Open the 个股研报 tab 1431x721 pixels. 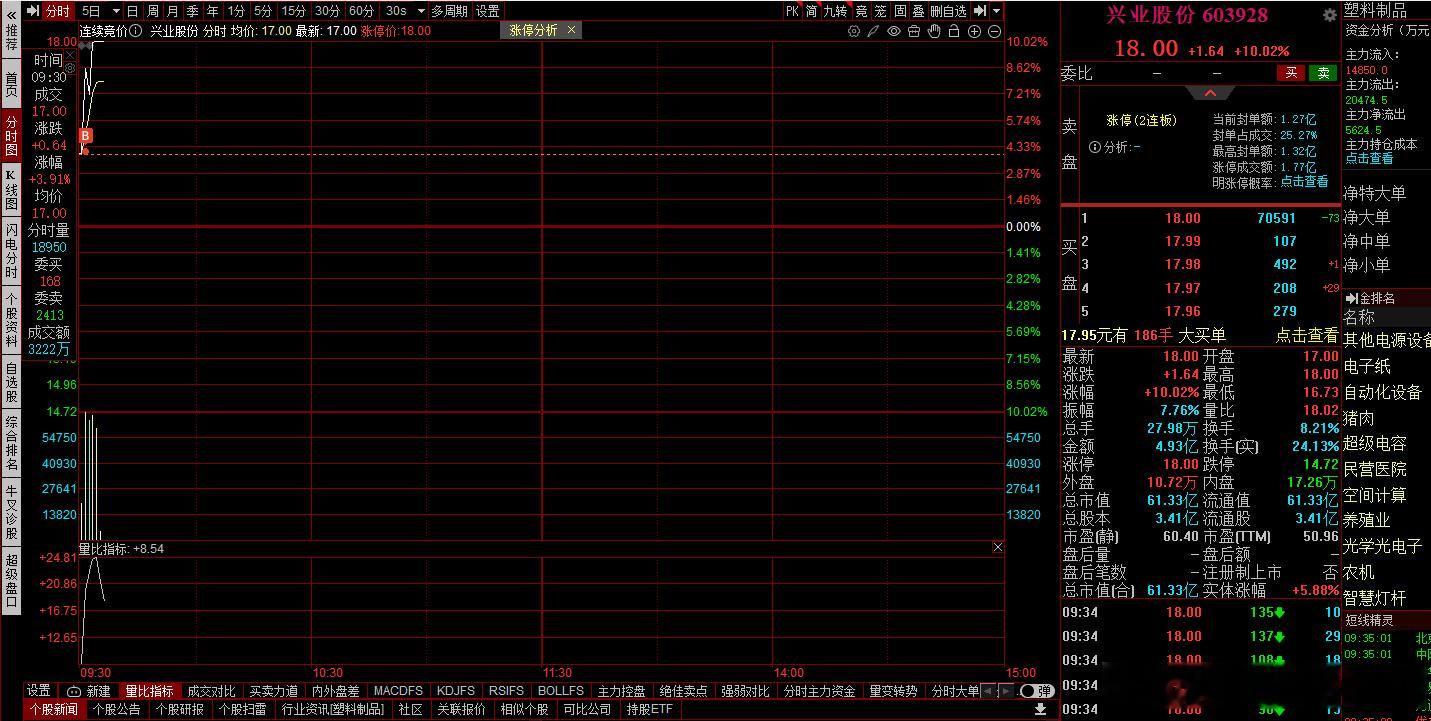pyautogui.click(x=179, y=710)
